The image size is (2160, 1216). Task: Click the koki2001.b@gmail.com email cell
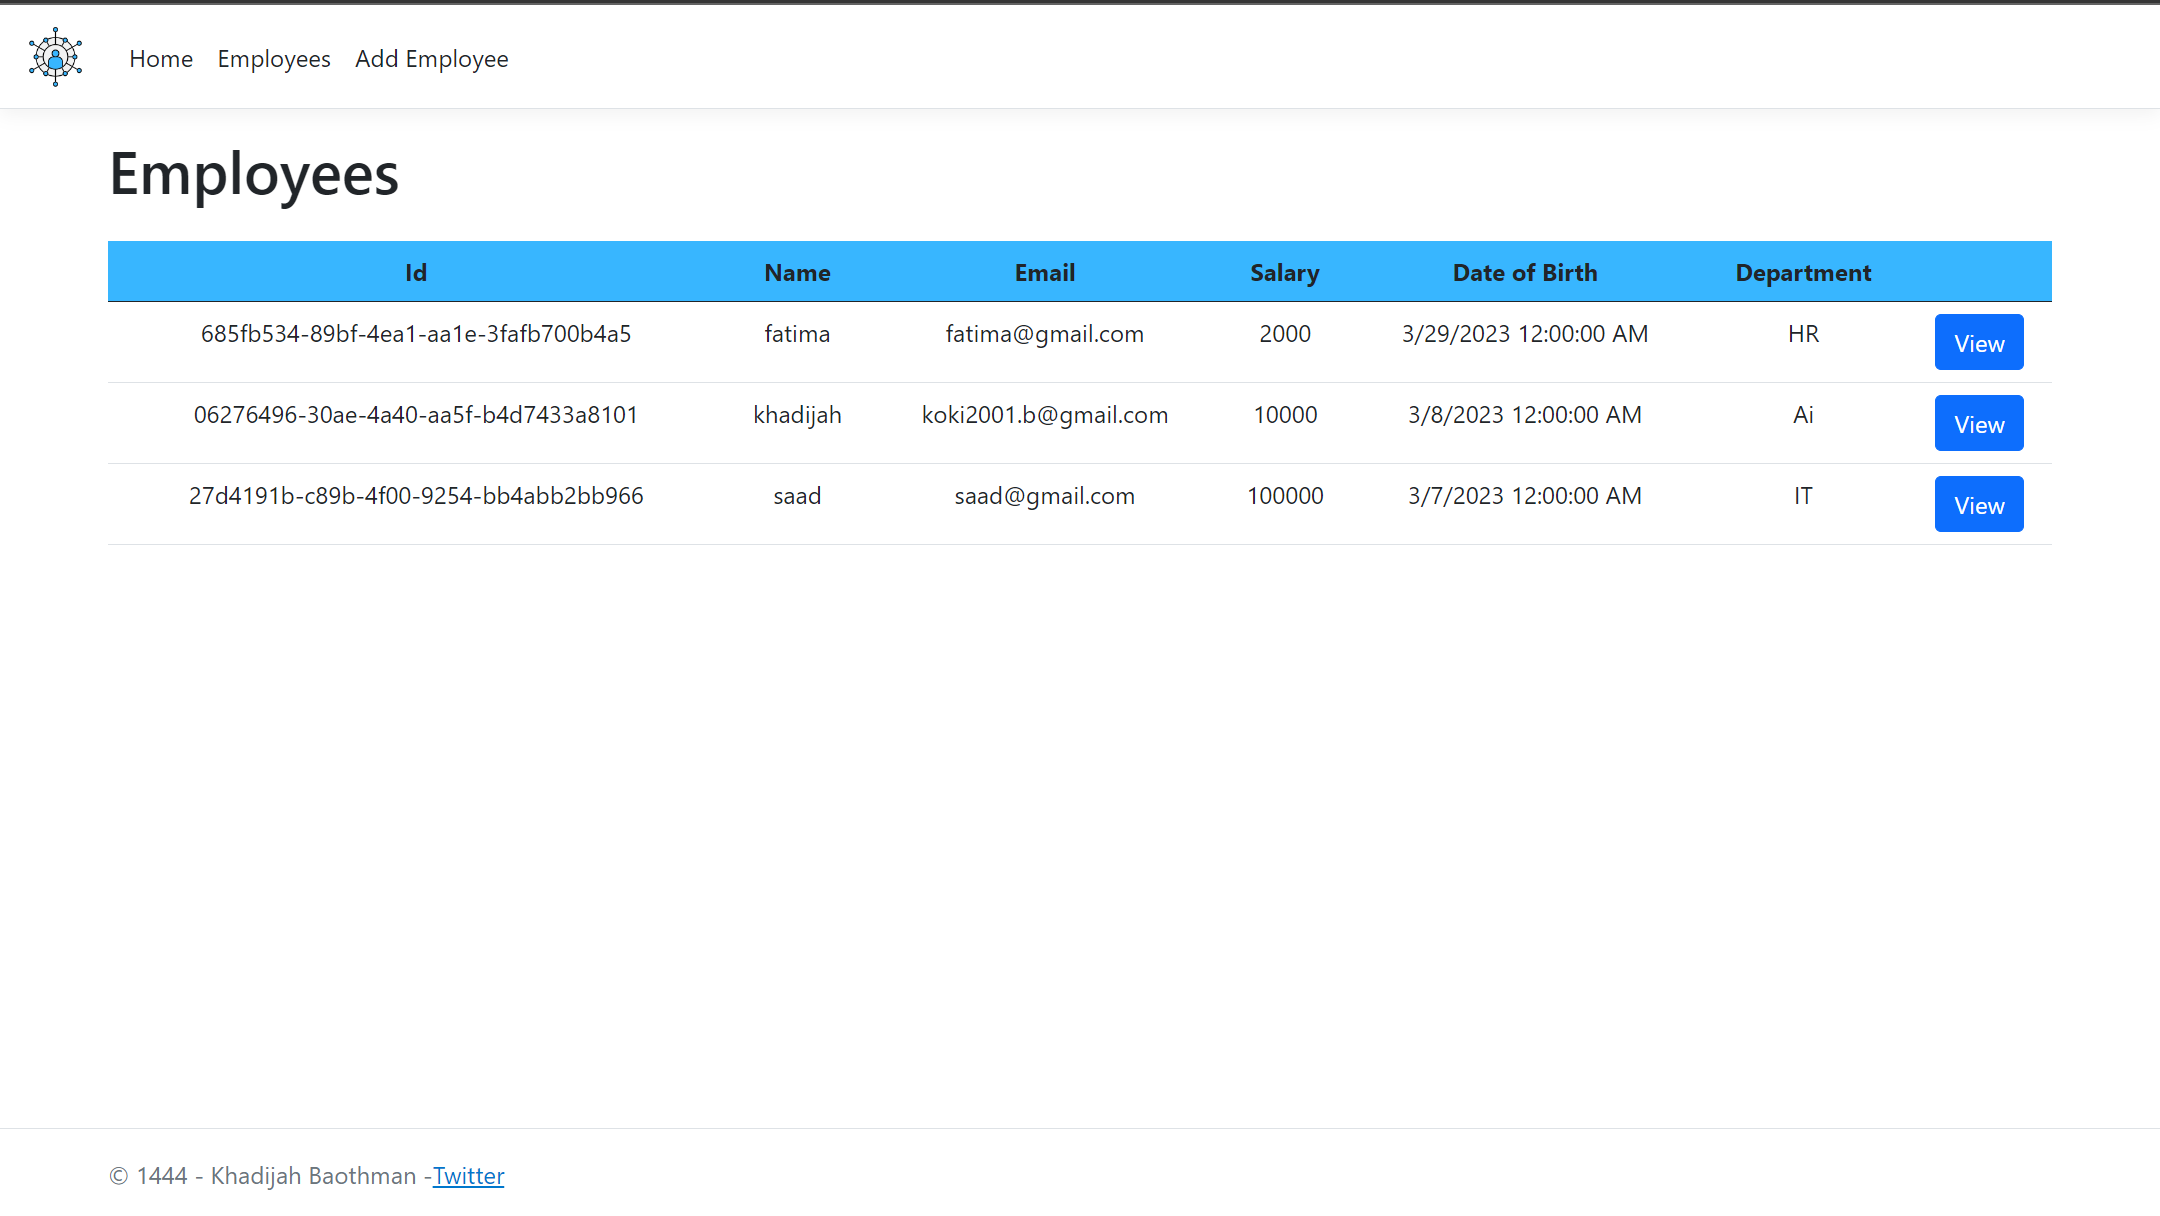click(x=1044, y=415)
